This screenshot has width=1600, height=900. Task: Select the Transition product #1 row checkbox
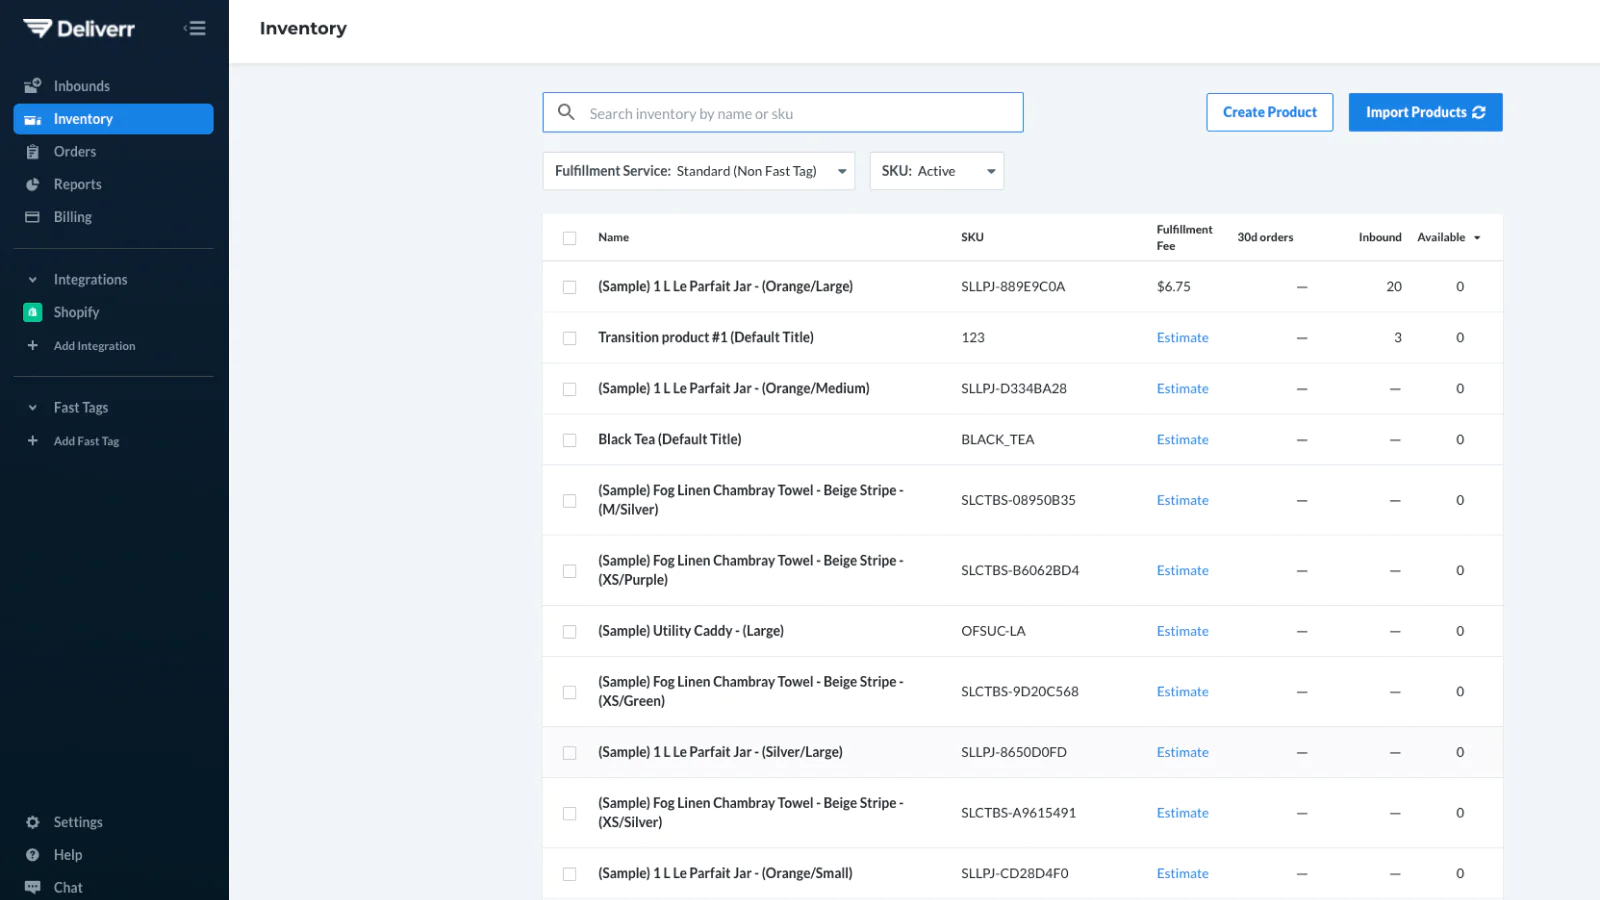569,338
